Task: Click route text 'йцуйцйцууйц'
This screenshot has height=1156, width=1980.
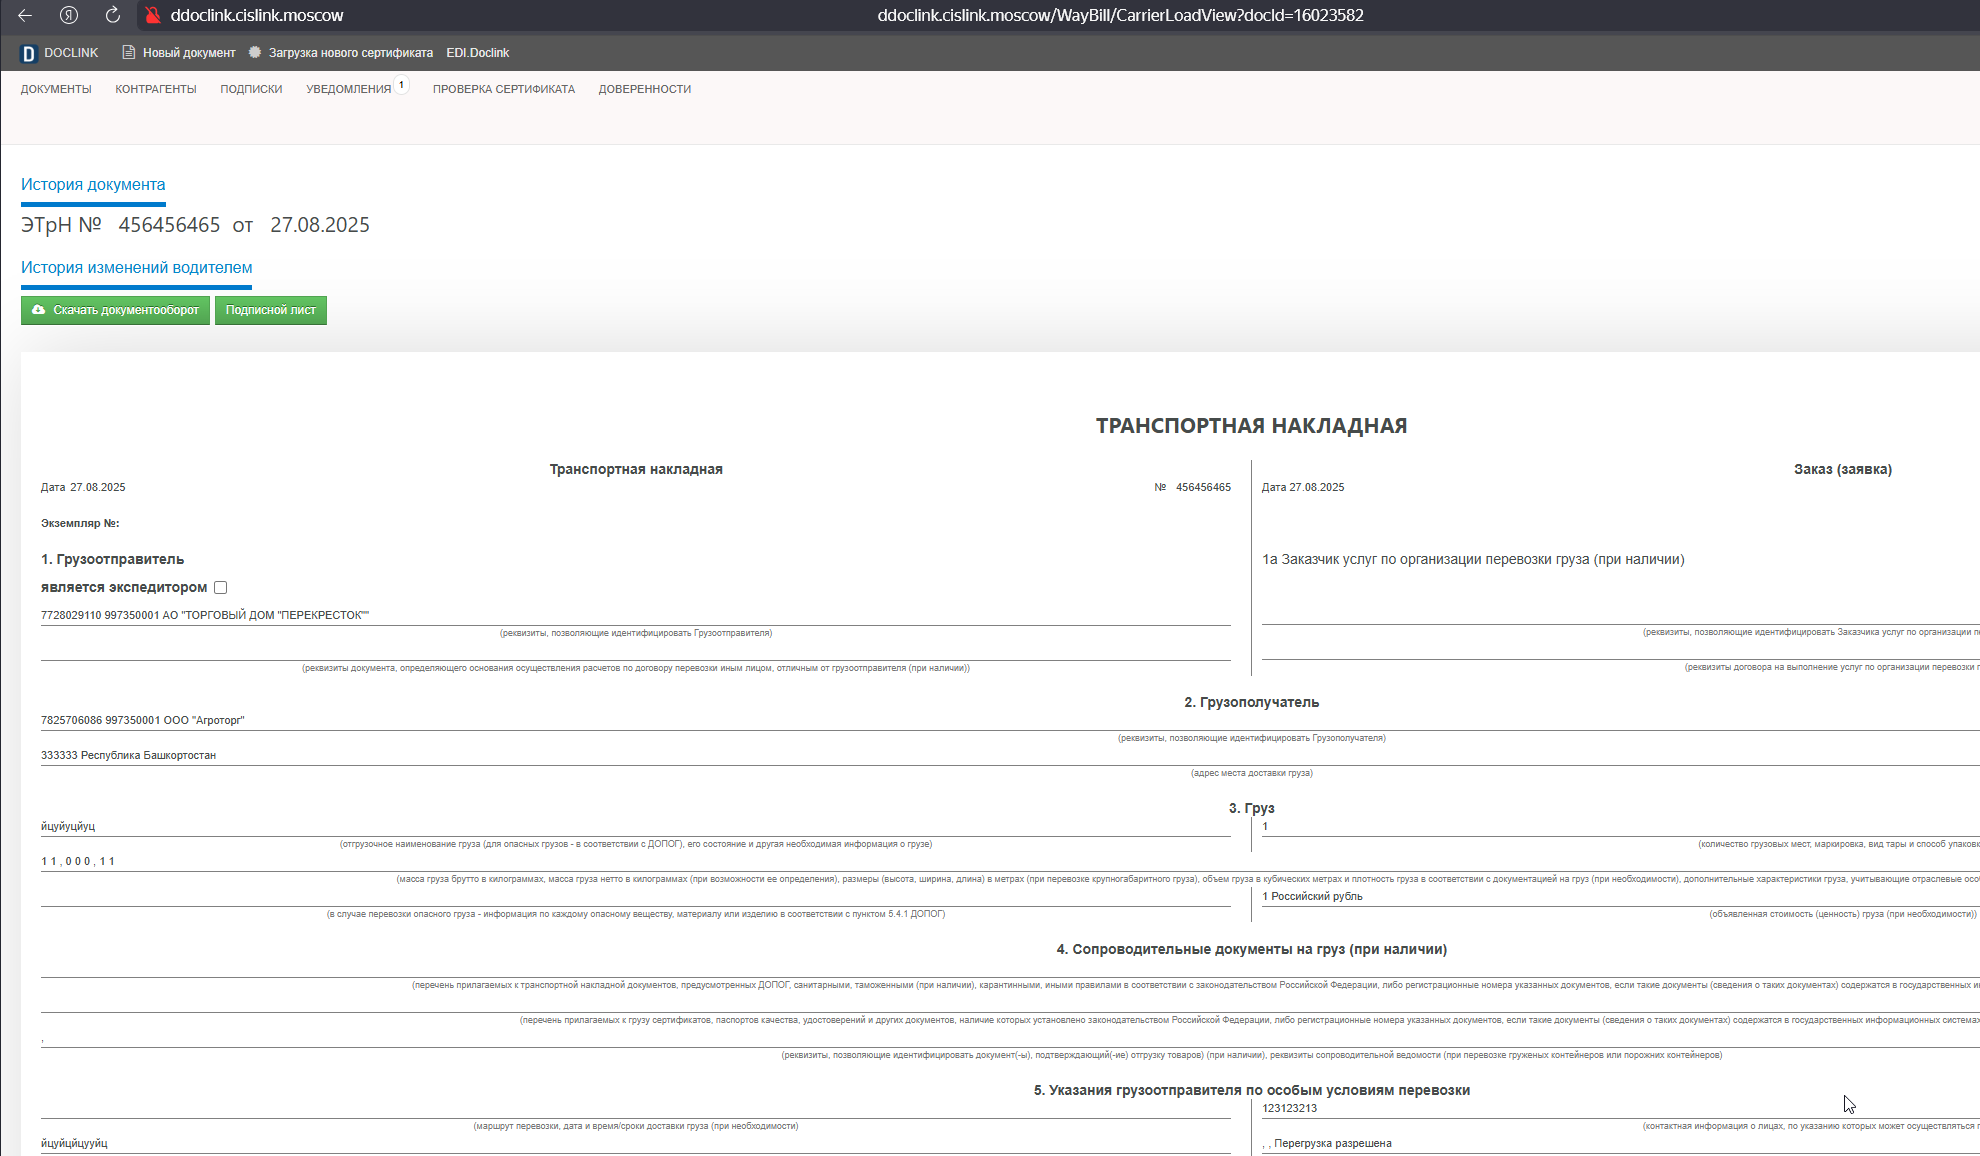Action: coord(74,1143)
